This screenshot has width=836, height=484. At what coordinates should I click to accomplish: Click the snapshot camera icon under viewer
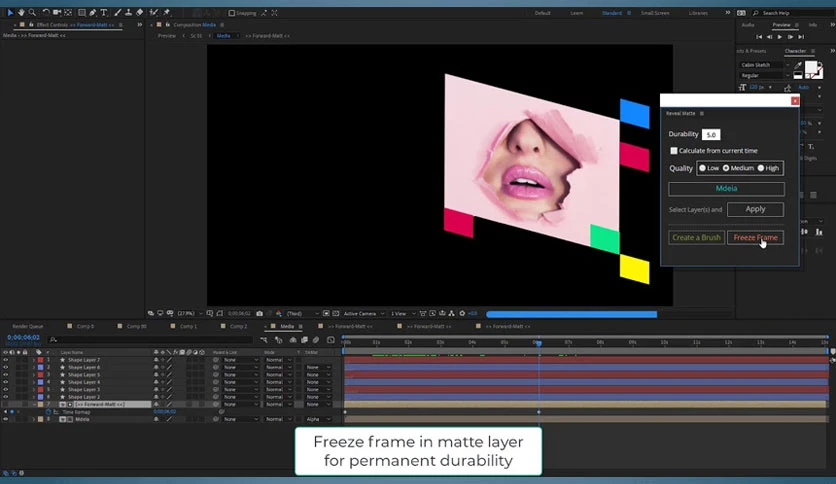tap(260, 313)
